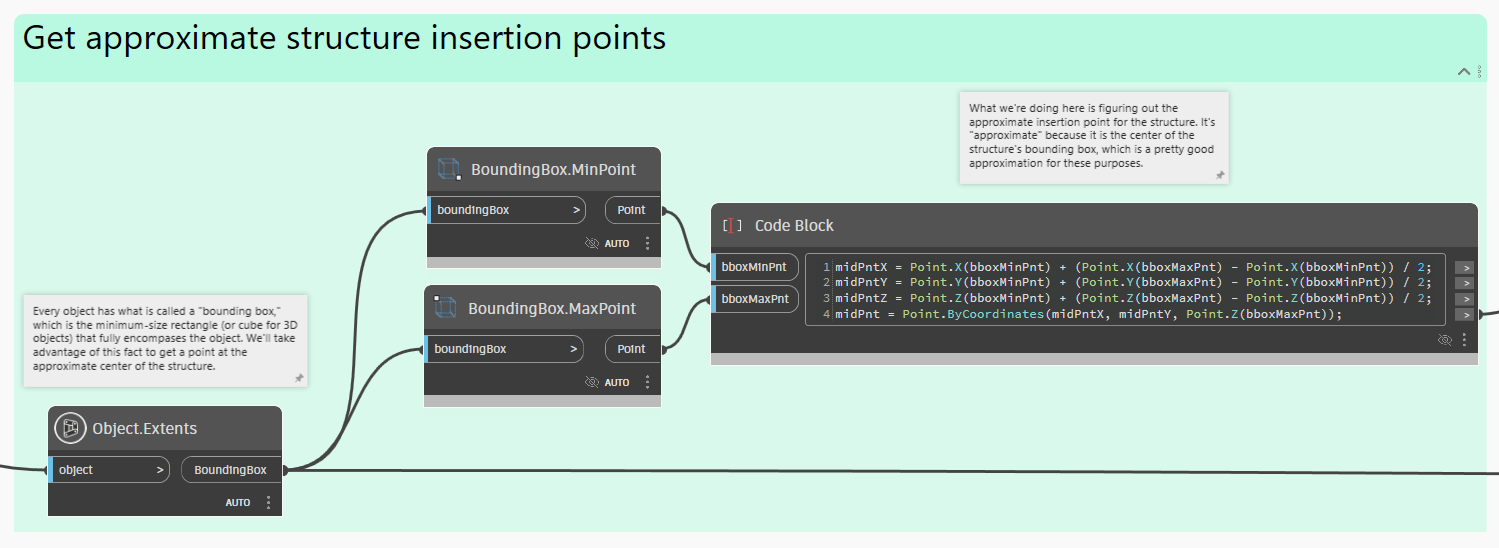Click the group title "Get approximate structure insertion points"
The image size is (1499, 548).
344,39
